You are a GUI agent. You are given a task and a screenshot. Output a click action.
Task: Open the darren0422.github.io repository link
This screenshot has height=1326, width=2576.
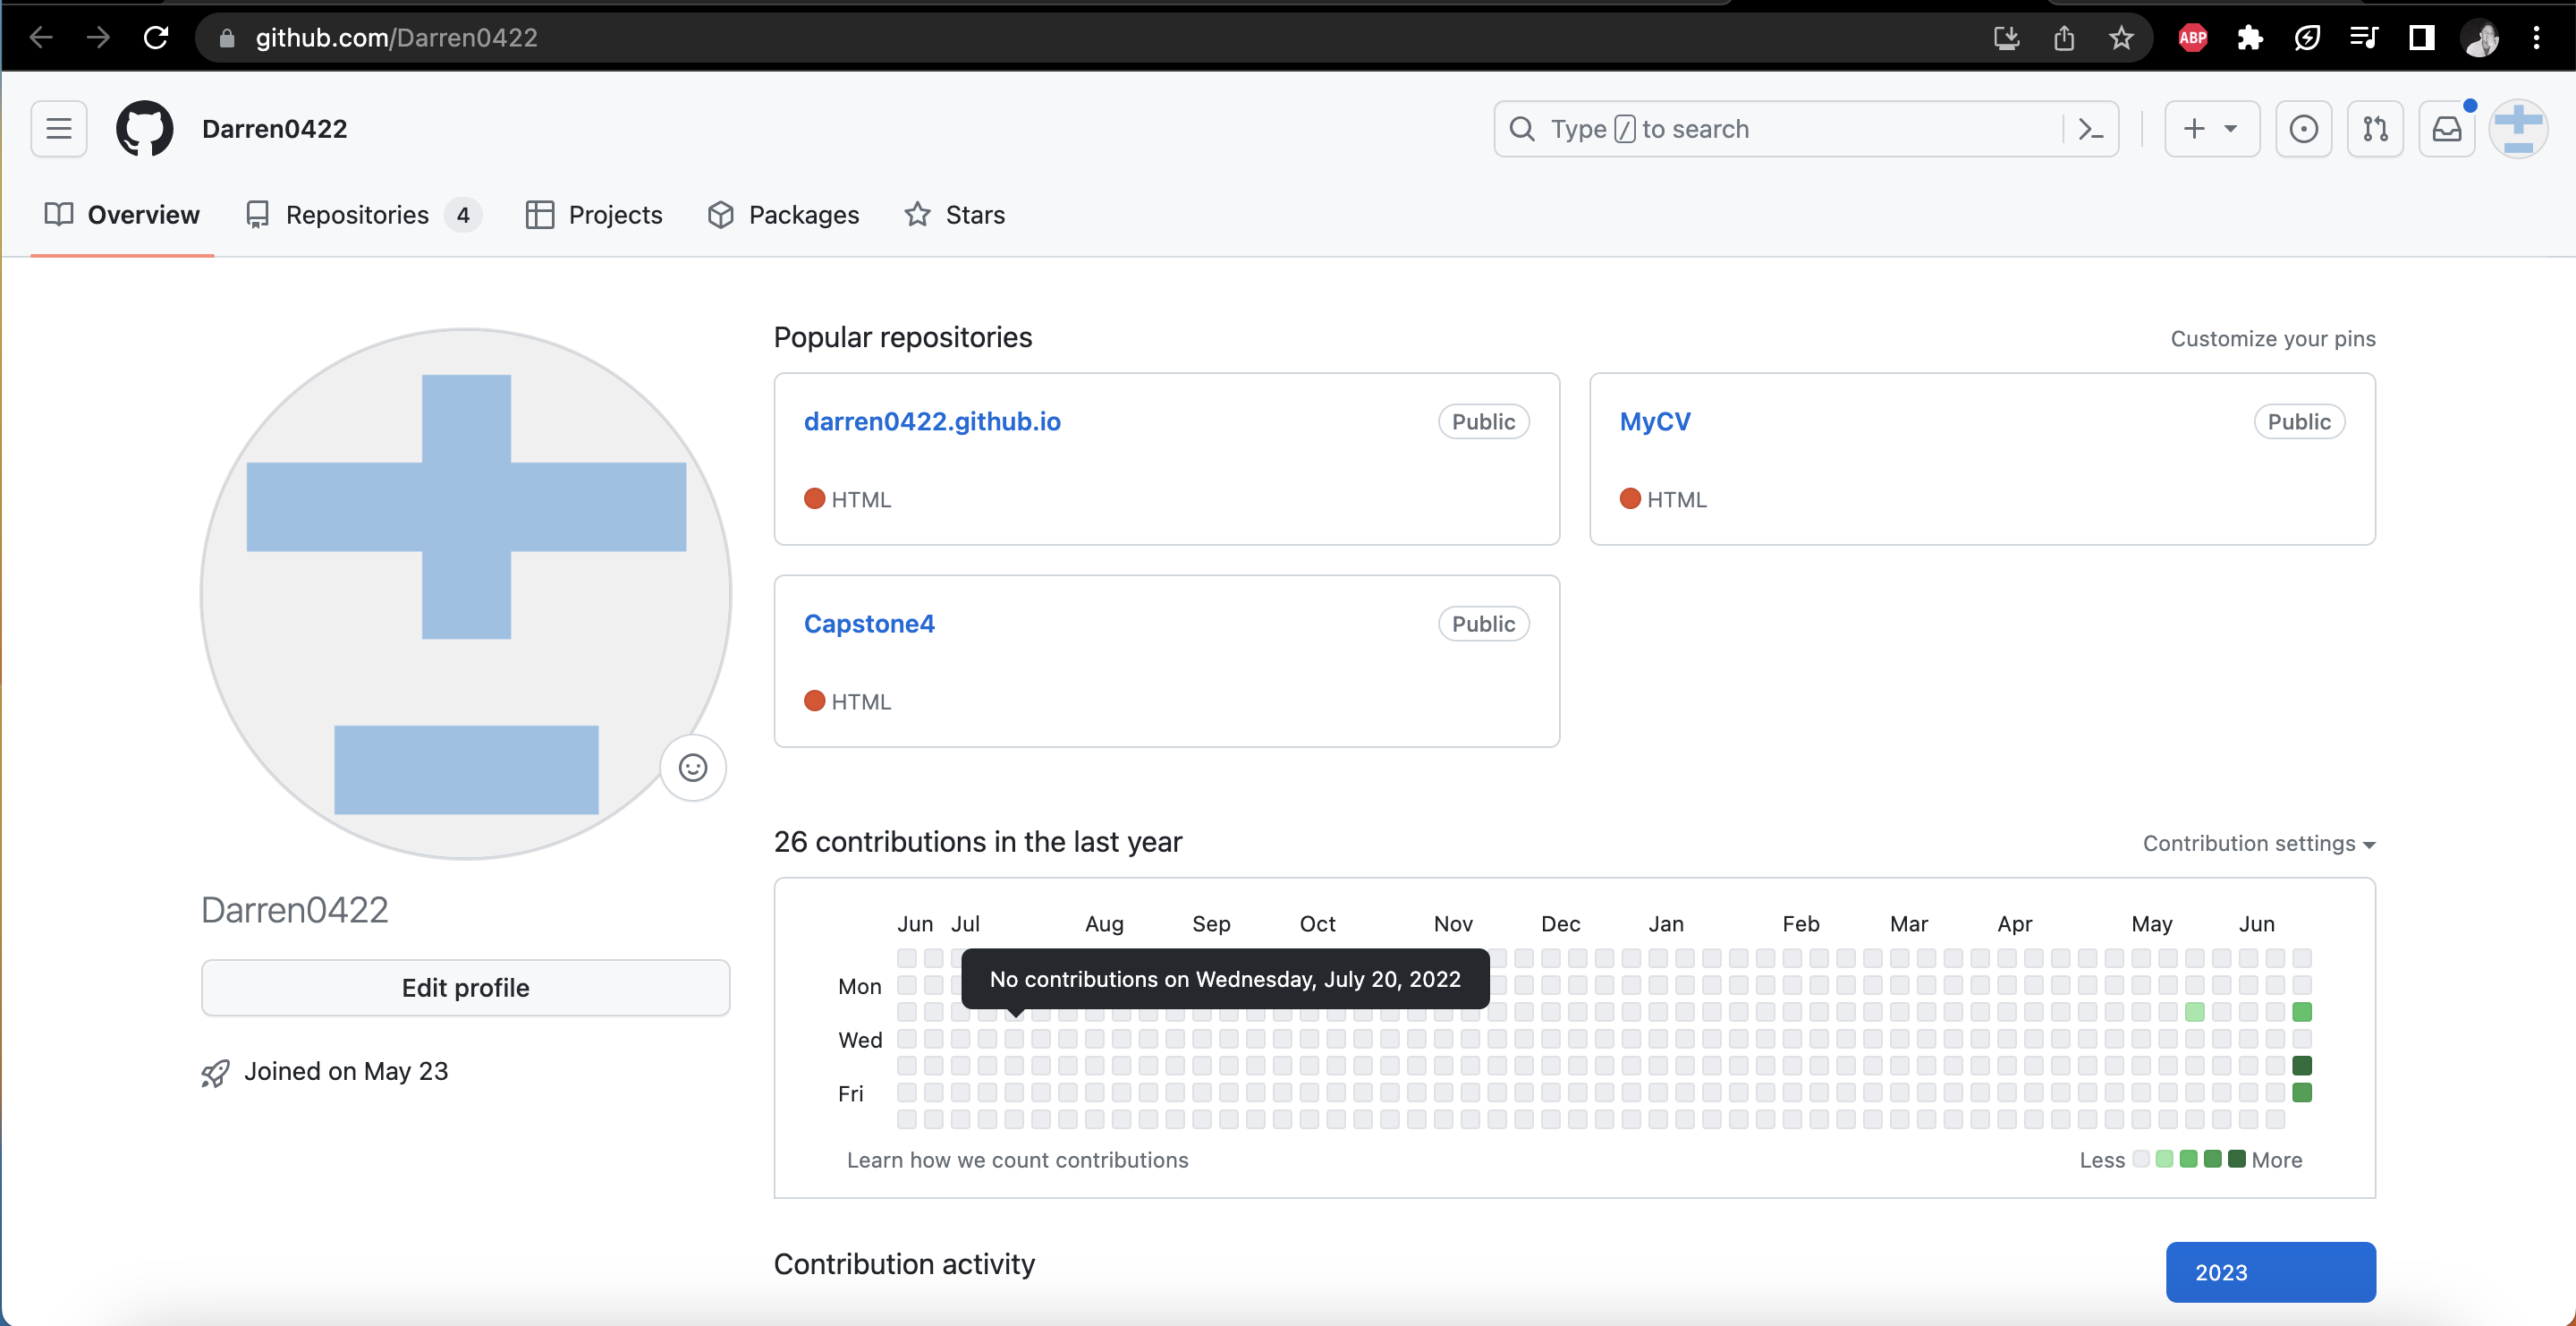(x=932, y=421)
